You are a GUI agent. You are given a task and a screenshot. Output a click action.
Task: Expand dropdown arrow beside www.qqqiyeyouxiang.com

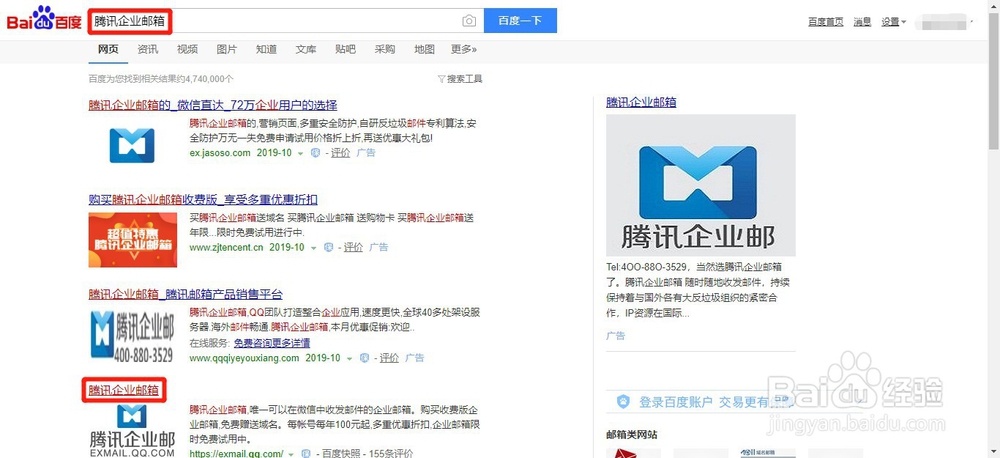(349, 358)
